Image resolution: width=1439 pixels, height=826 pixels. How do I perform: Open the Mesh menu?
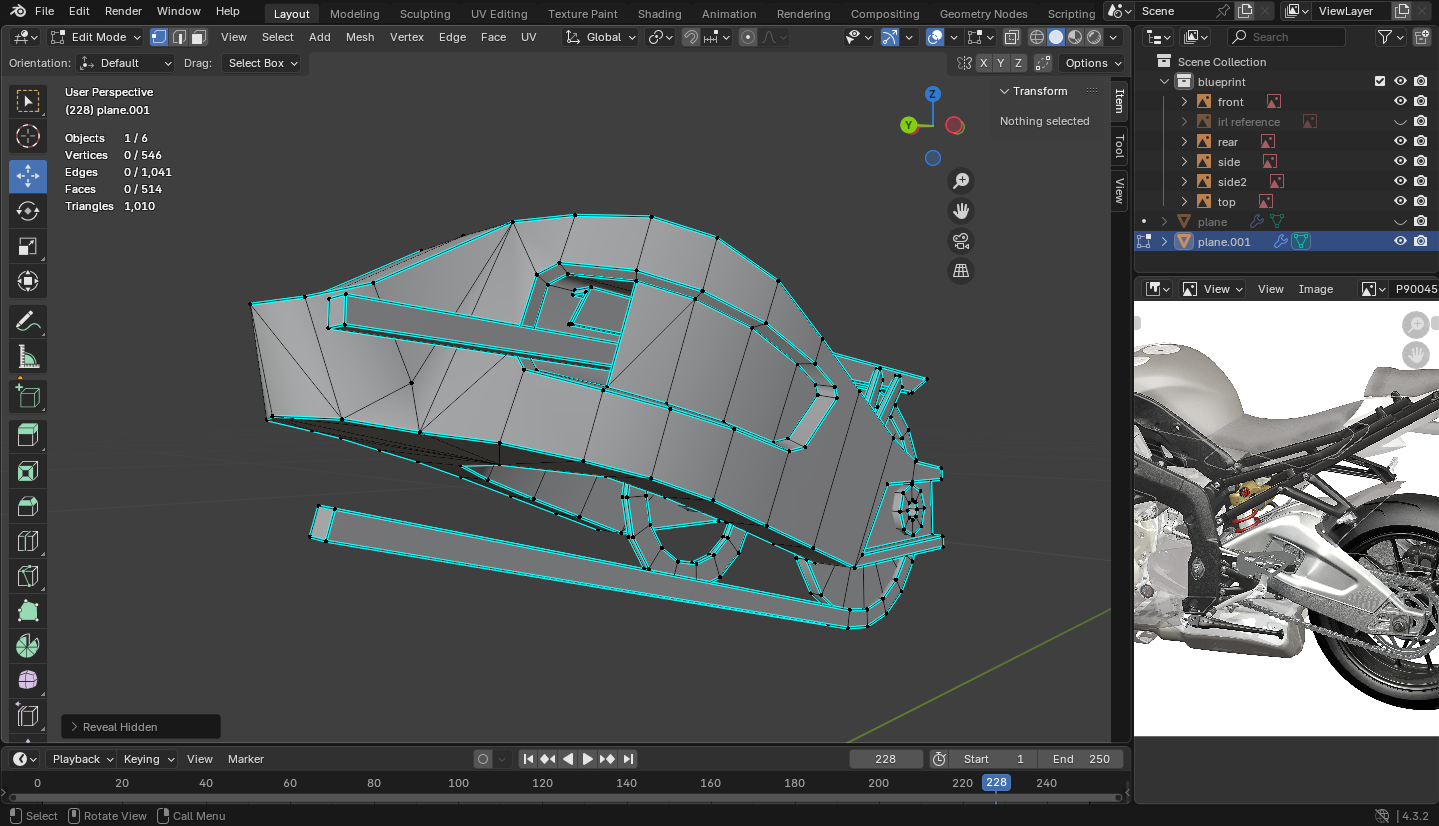[x=360, y=37]
